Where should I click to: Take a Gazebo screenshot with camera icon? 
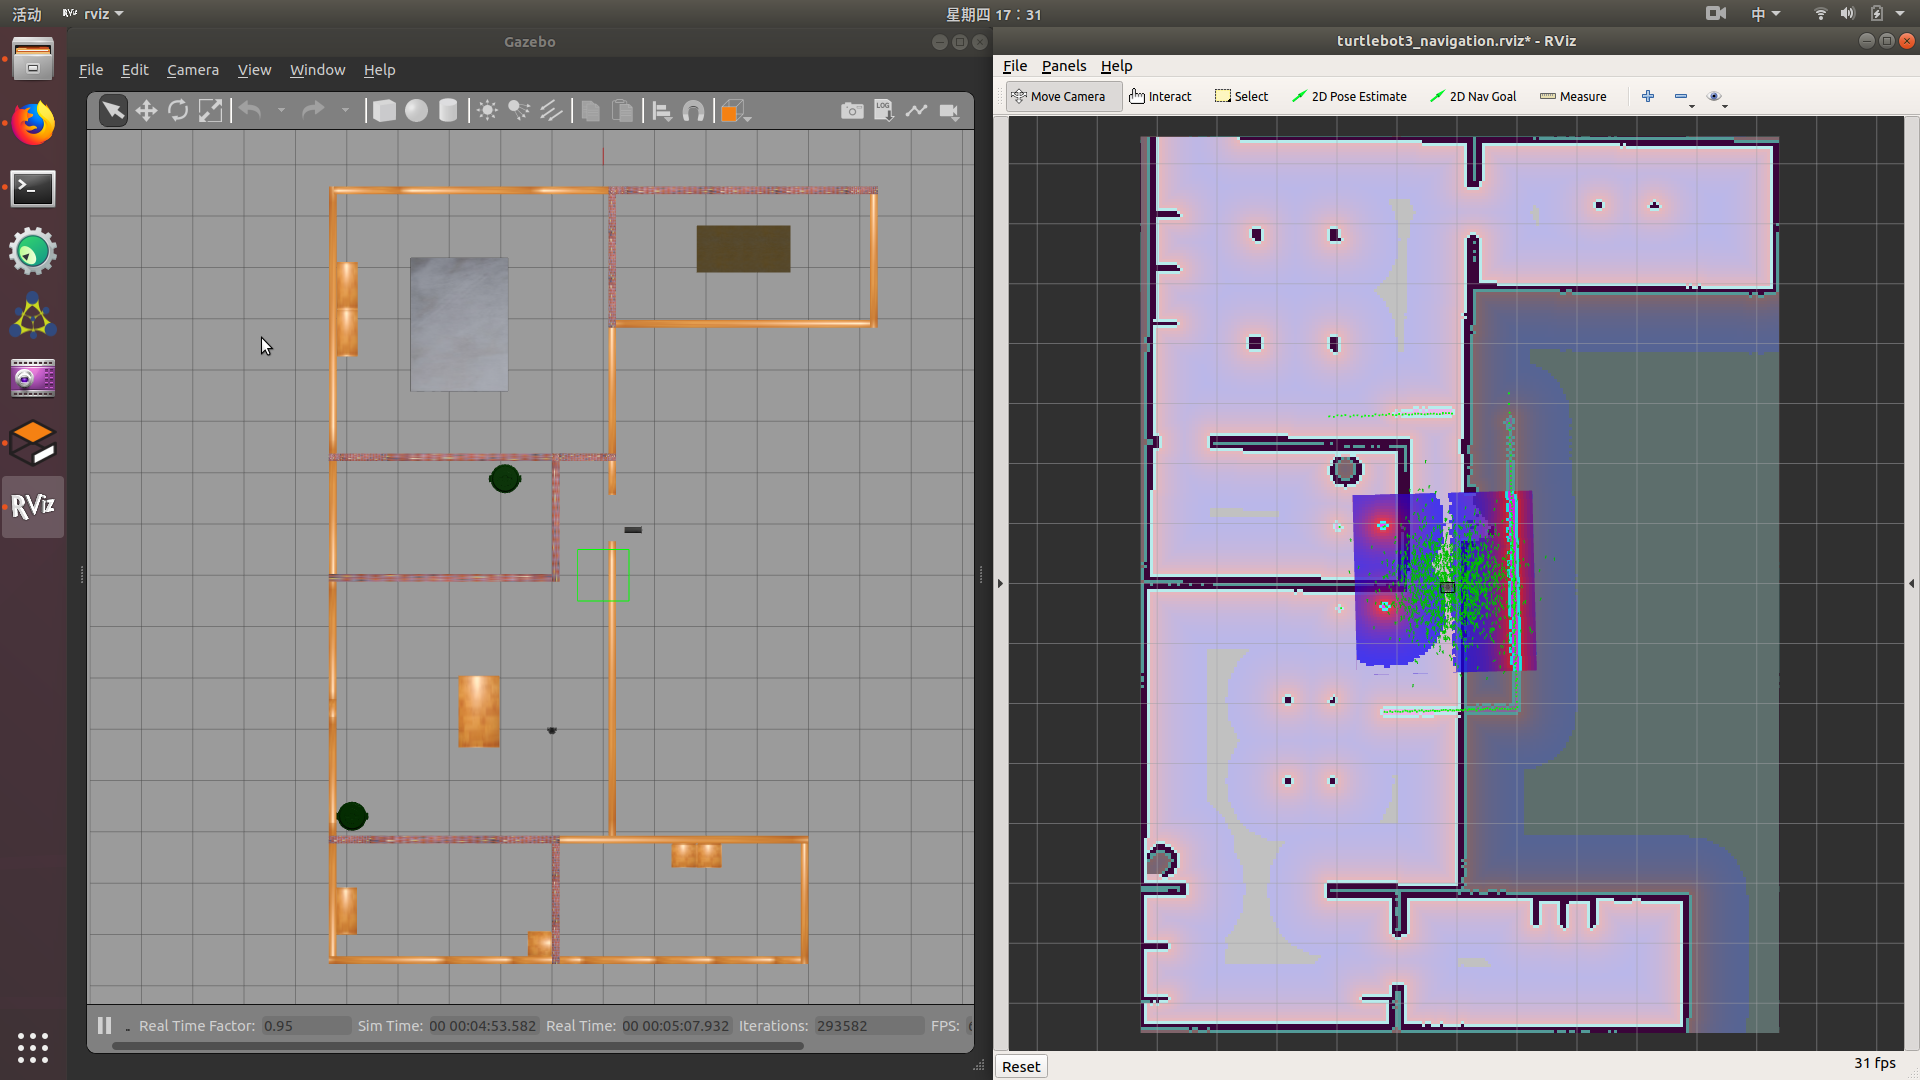pyautogui.click(x=852, y=111)
